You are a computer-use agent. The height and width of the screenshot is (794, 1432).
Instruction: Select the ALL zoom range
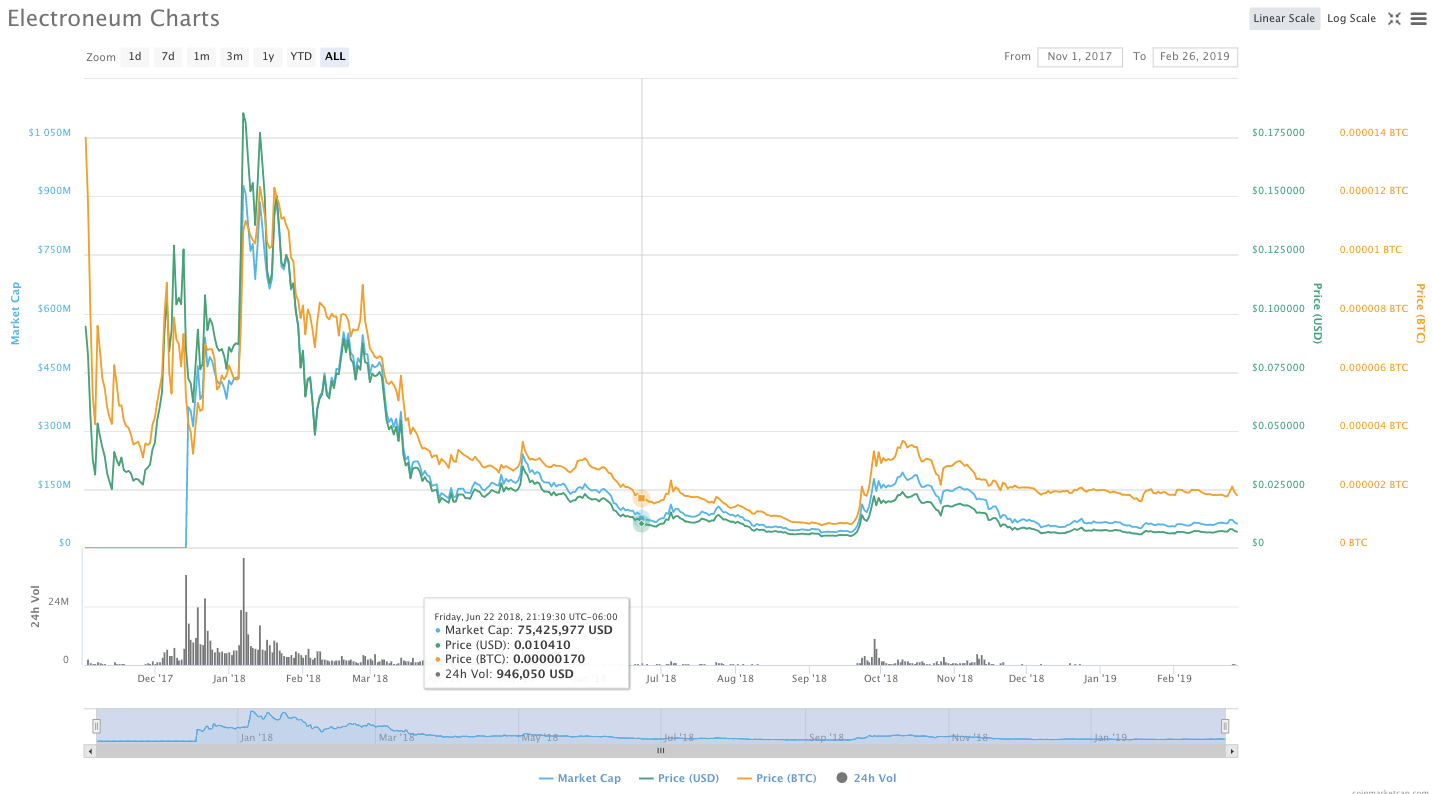tap(335, 57)
